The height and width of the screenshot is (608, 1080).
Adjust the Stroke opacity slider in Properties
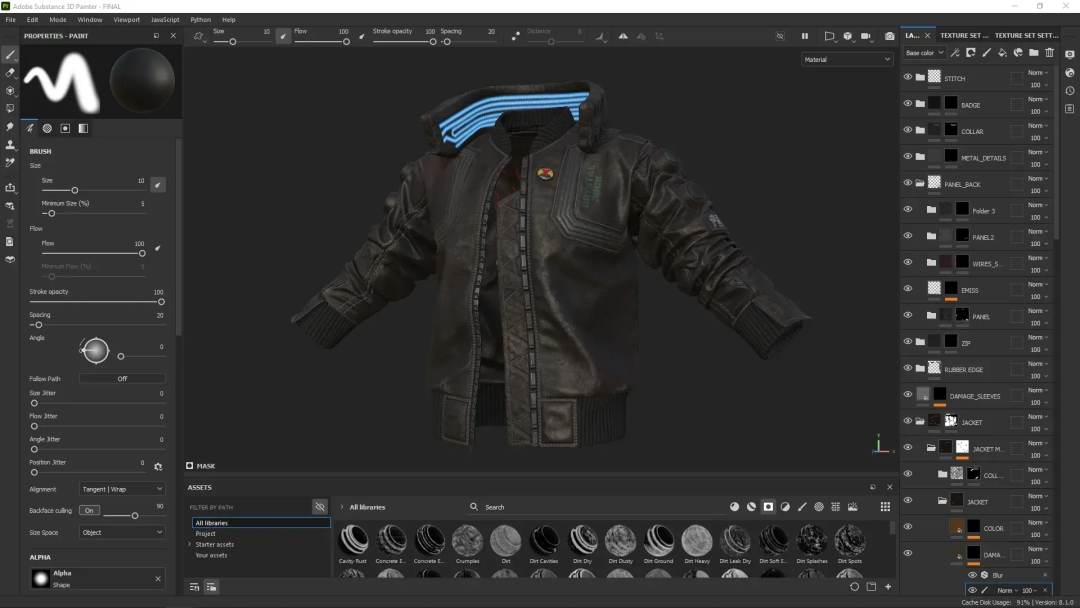click(x=96, y=302)
